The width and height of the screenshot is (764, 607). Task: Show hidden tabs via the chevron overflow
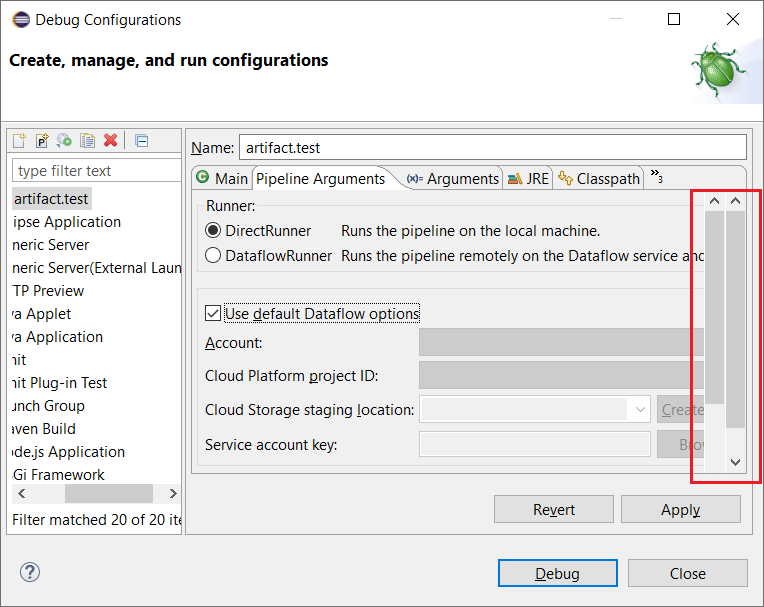pyautogui.click(x=656, y=177)
